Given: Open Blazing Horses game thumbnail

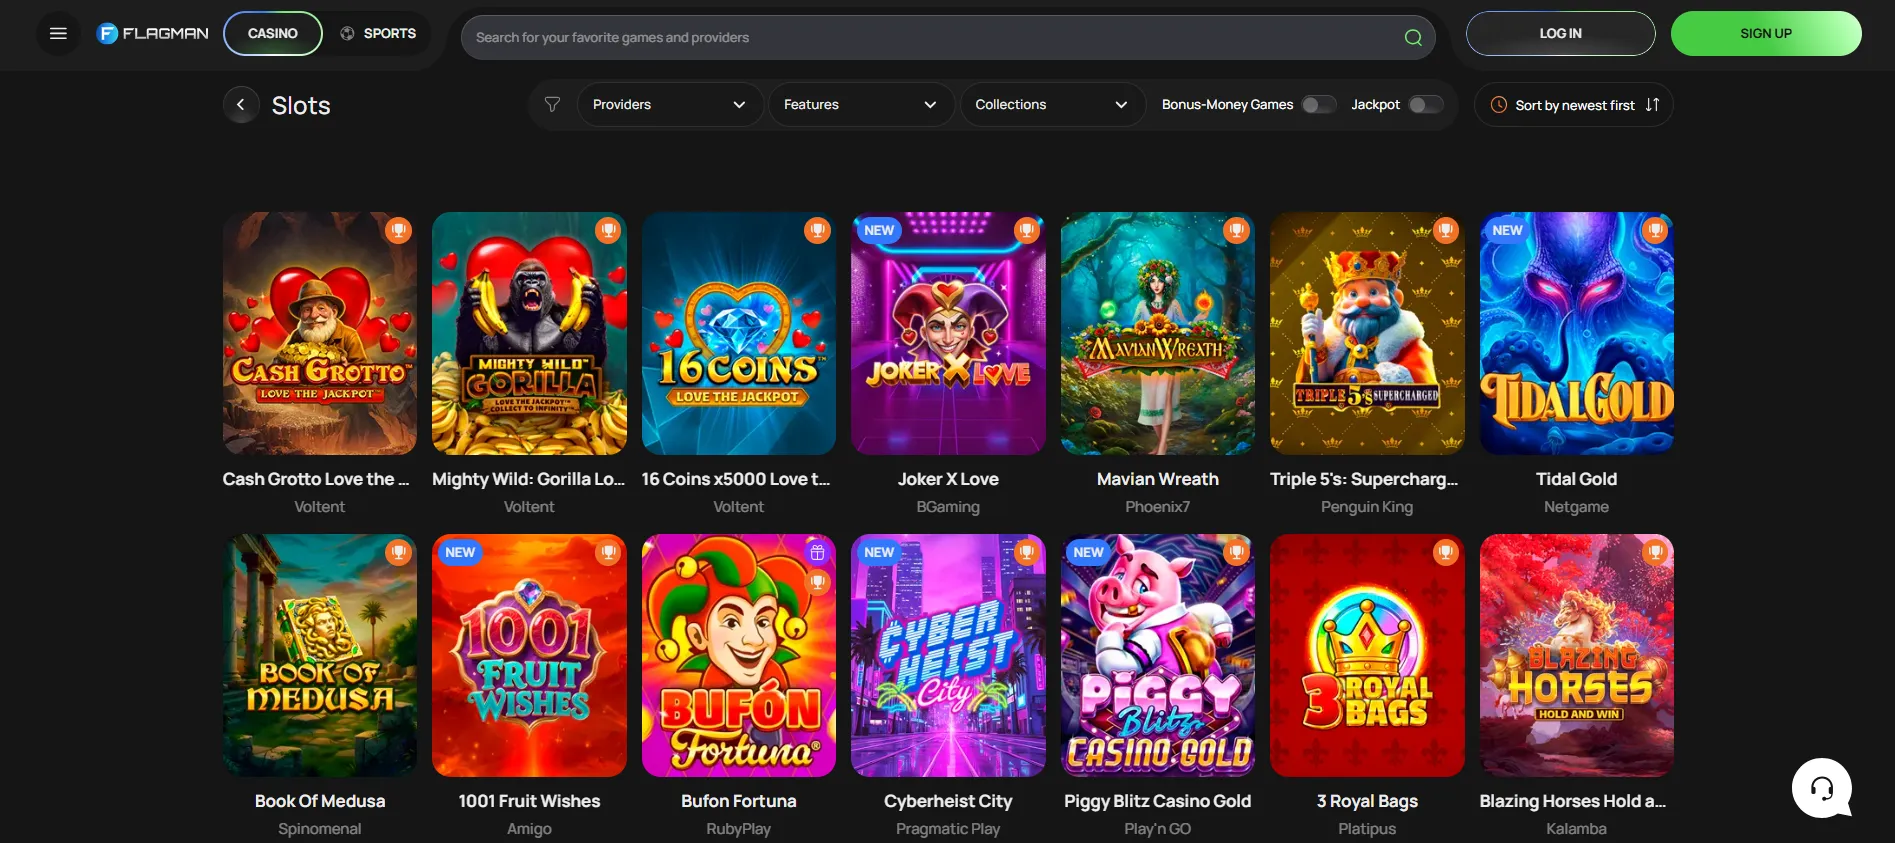Looking at the screenshot, I should point(1577,655).
